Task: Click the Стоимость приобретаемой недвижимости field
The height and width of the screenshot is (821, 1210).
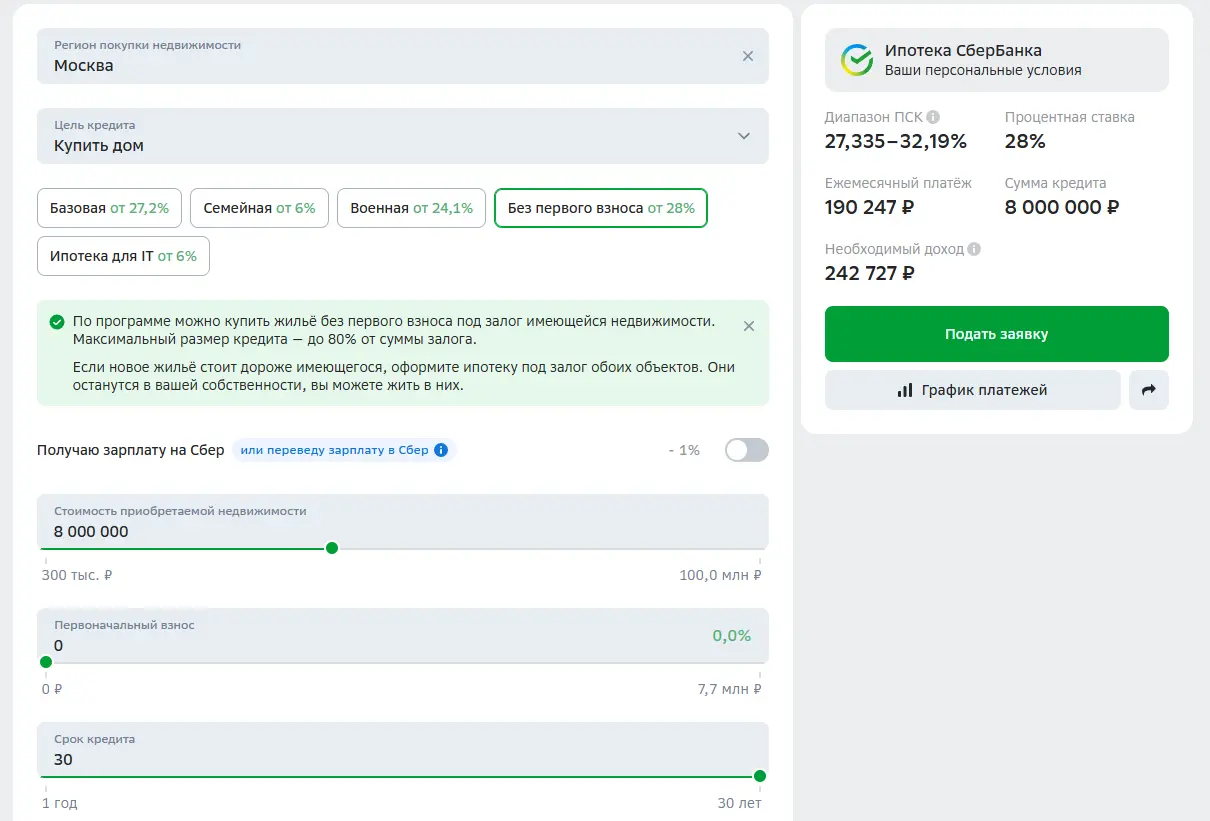Action: [403, 521]
